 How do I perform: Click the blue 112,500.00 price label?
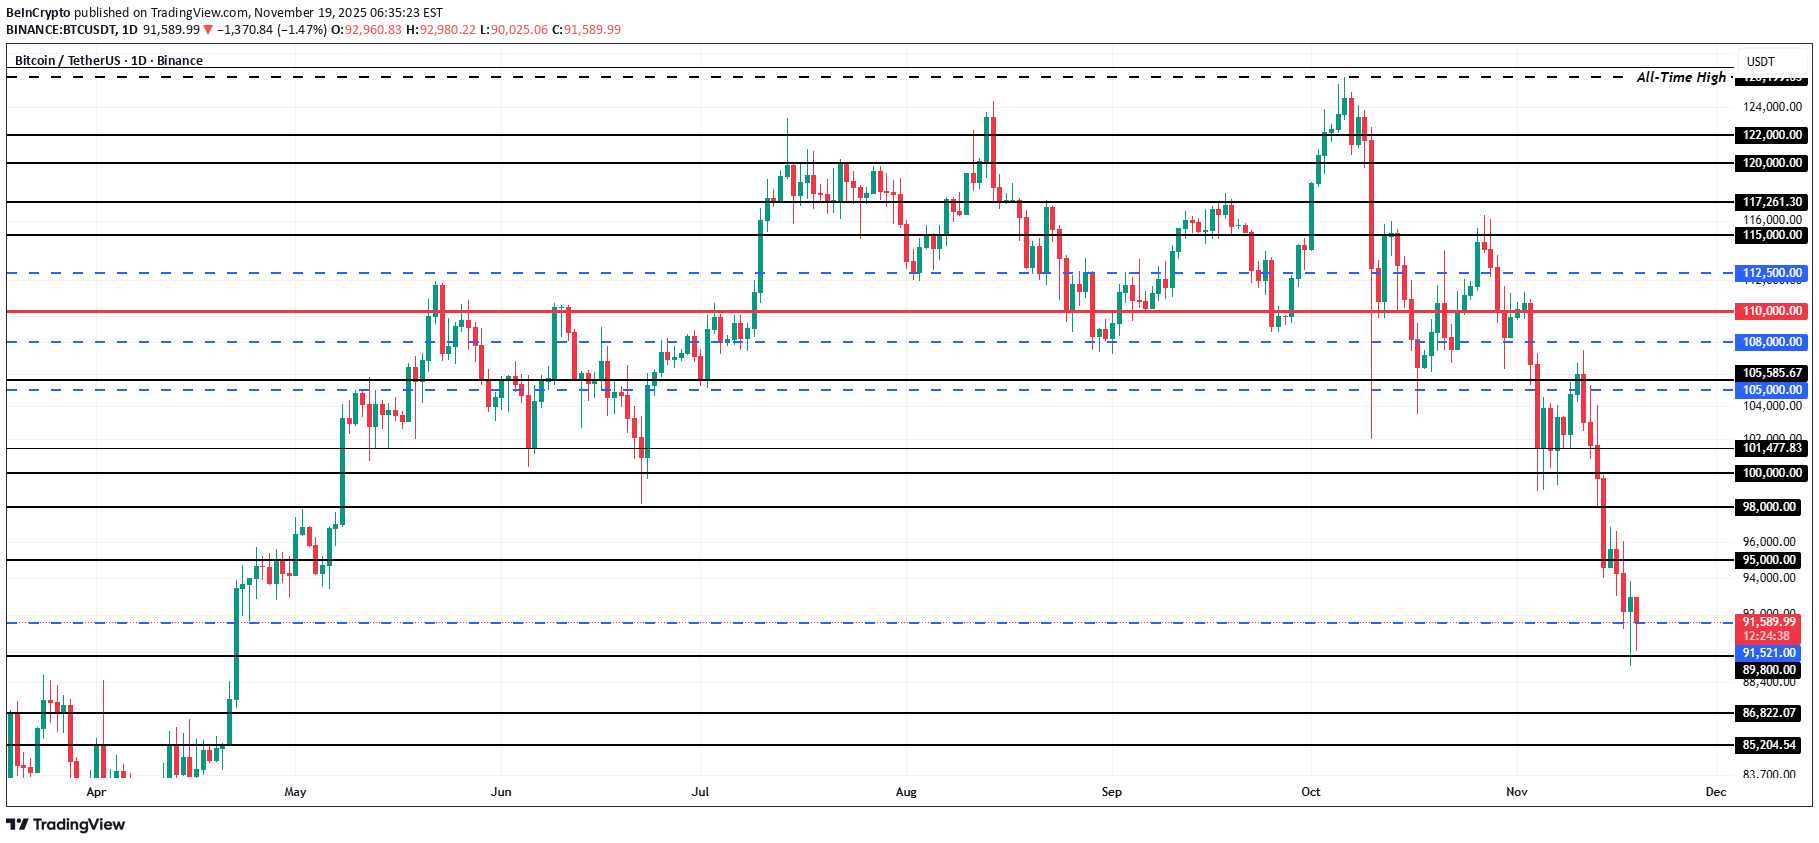coord(1772,273)
